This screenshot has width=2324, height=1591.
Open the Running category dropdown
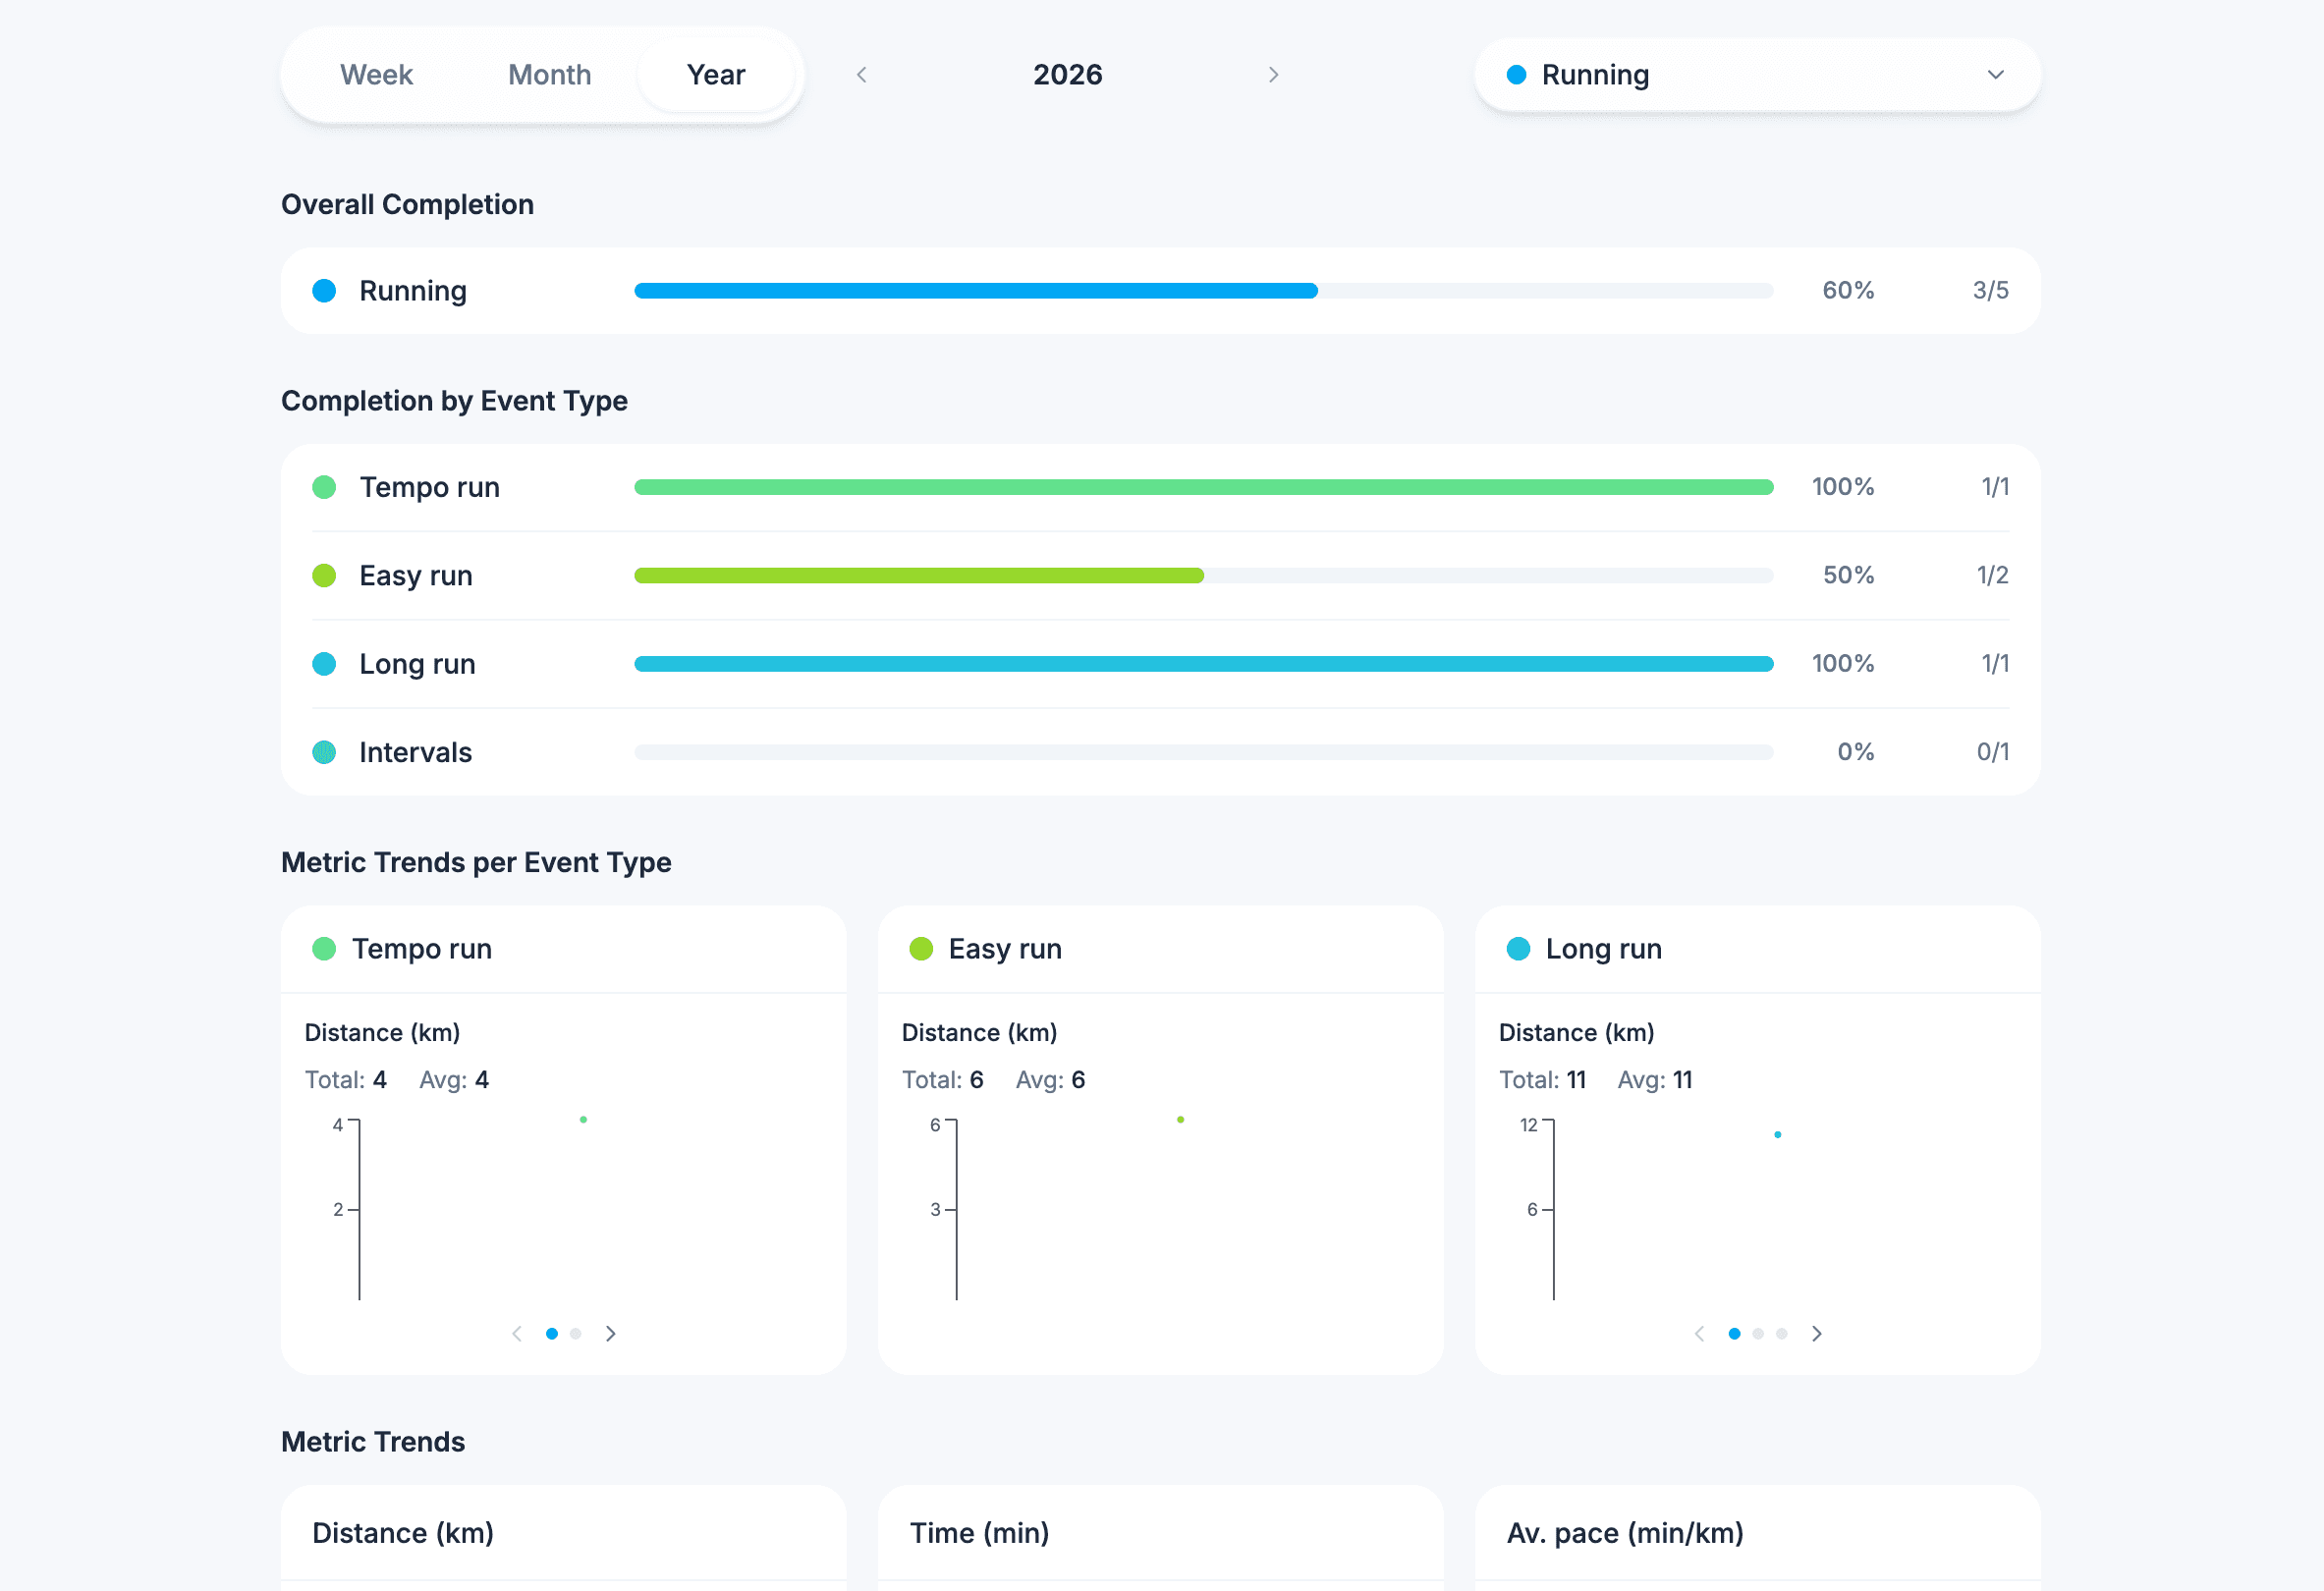[x=1757, y=75]
